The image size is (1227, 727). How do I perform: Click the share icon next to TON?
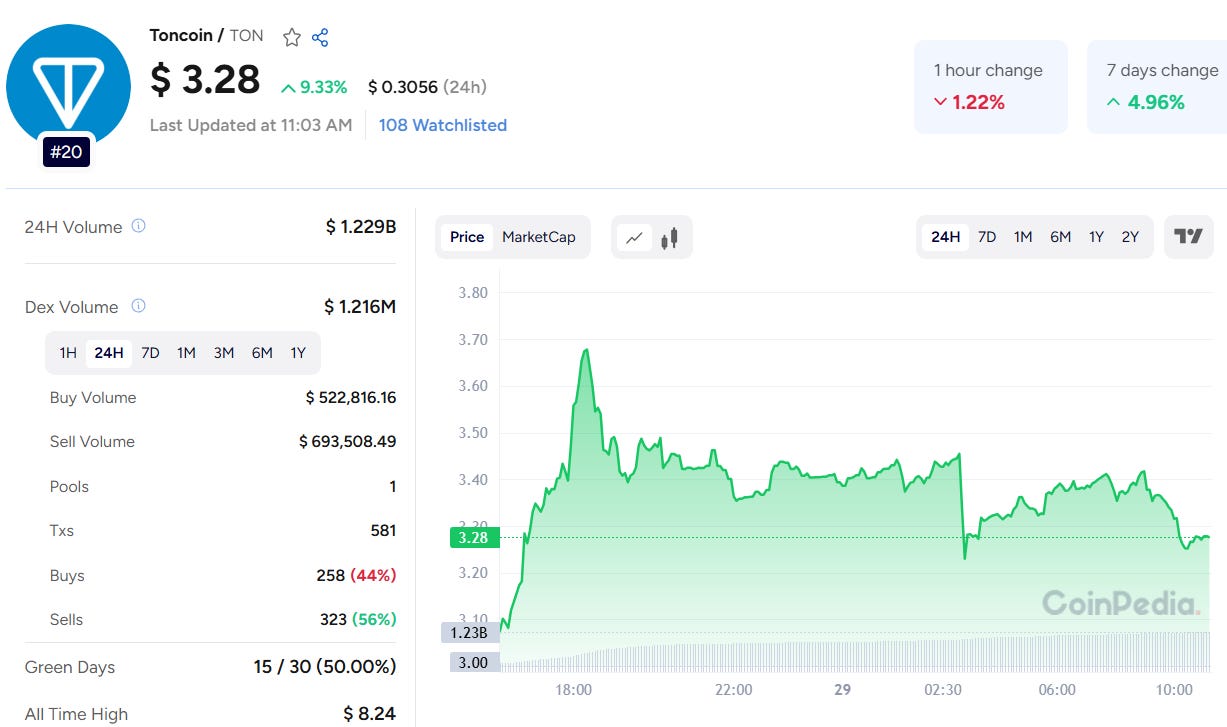pyautogui.click(x=320, y=37)
